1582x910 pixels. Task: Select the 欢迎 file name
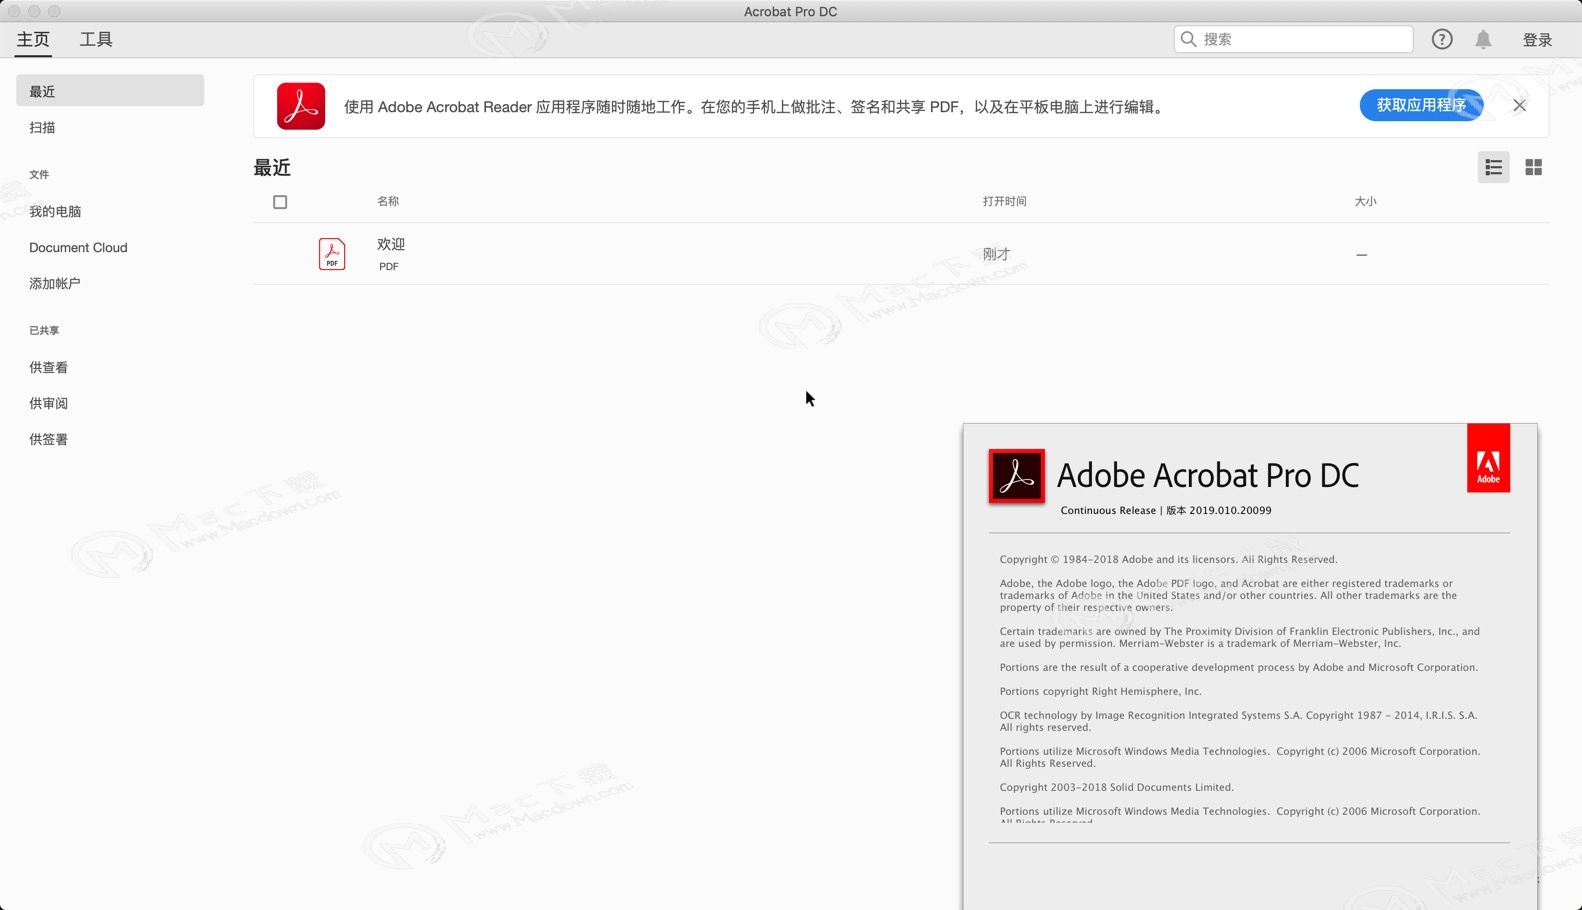click(x=391, y=244)
